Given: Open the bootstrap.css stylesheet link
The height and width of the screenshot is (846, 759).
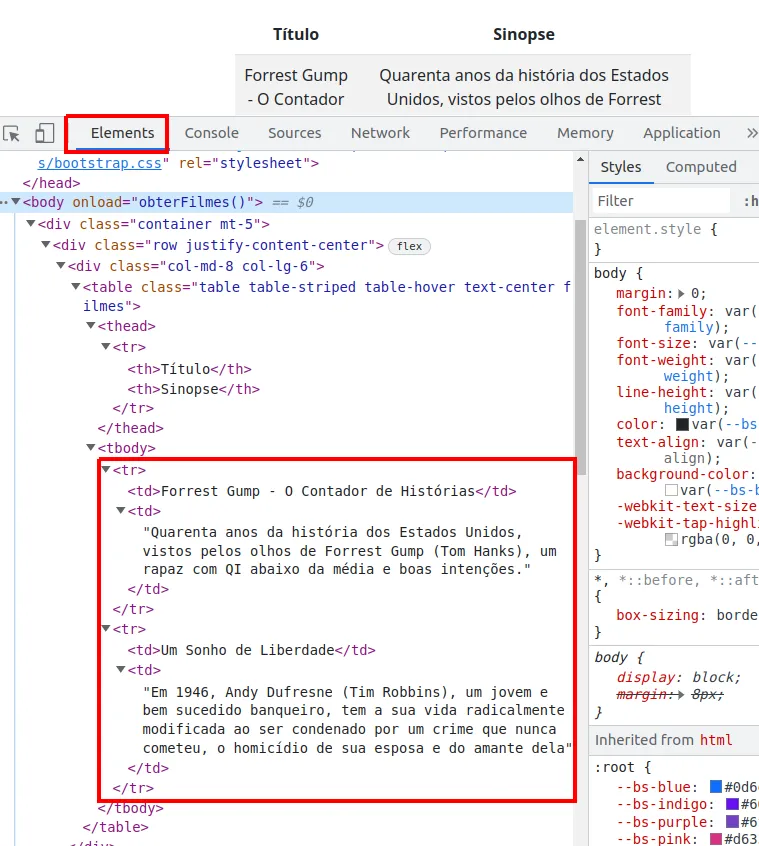Looking at the screenshot, I should 99,163.
